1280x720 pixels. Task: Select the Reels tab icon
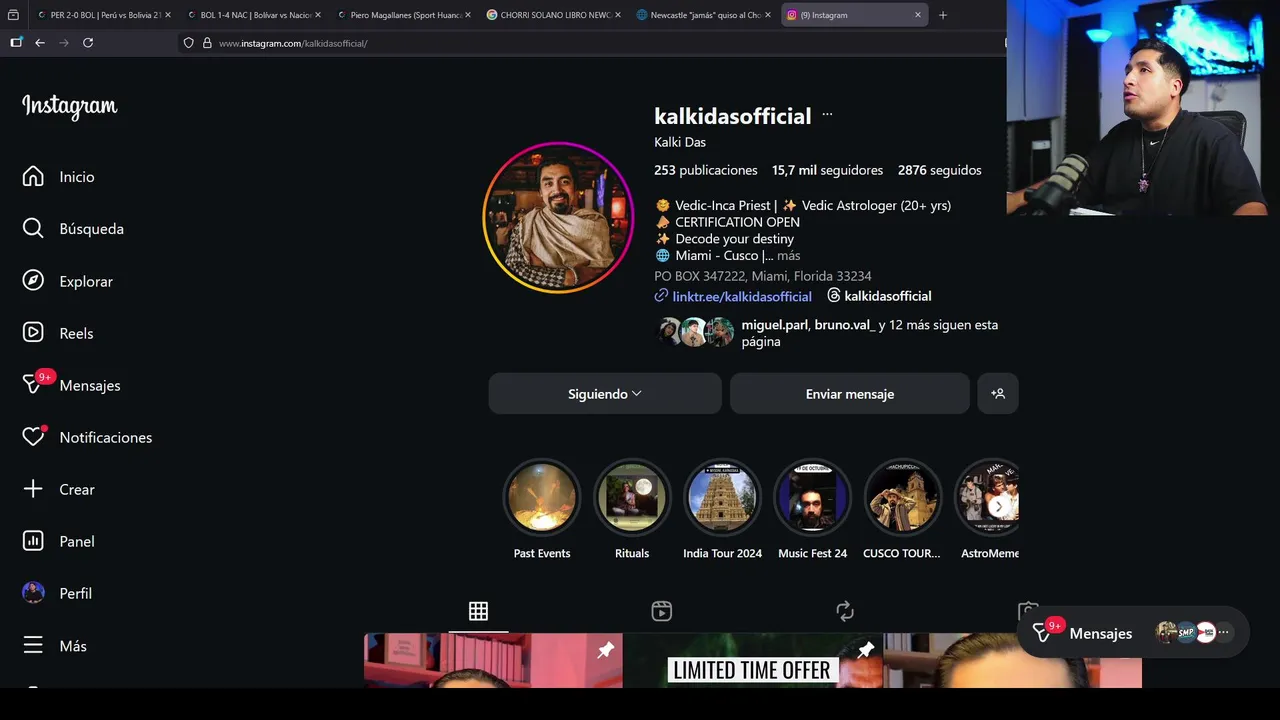pyautogui.click(x=661, y=611)
